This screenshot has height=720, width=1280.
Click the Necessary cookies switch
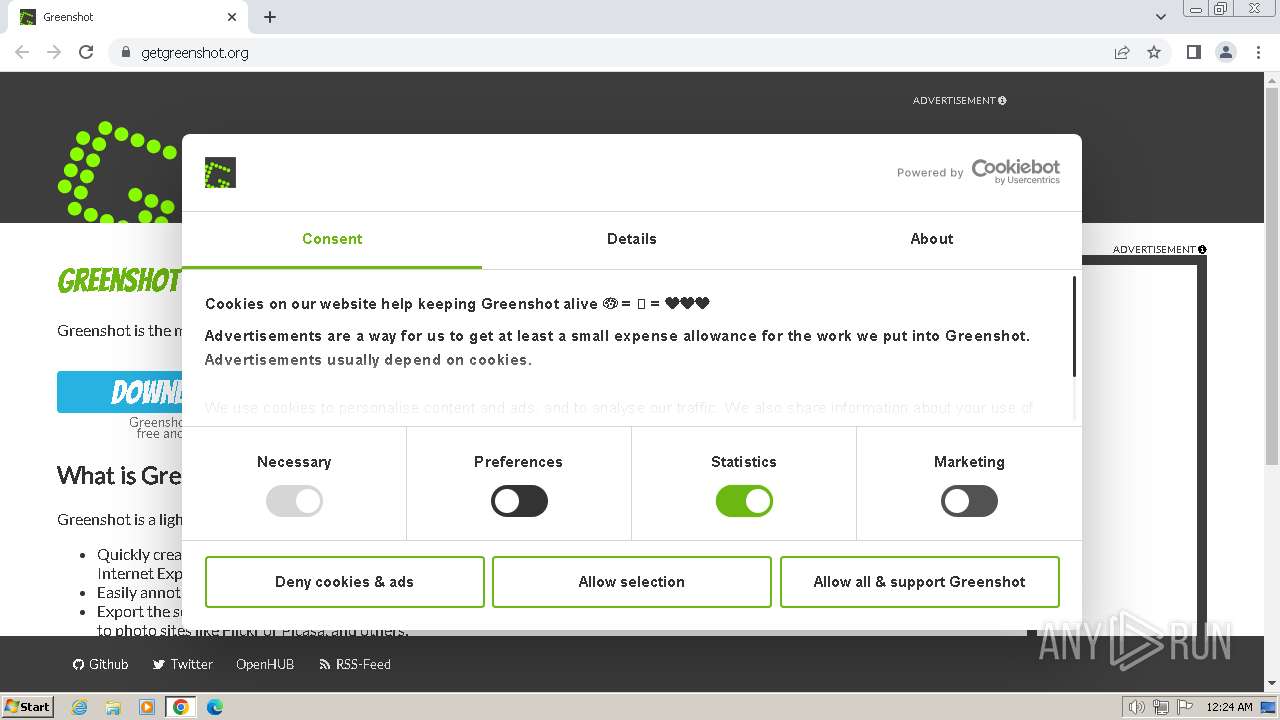(294, 501)
